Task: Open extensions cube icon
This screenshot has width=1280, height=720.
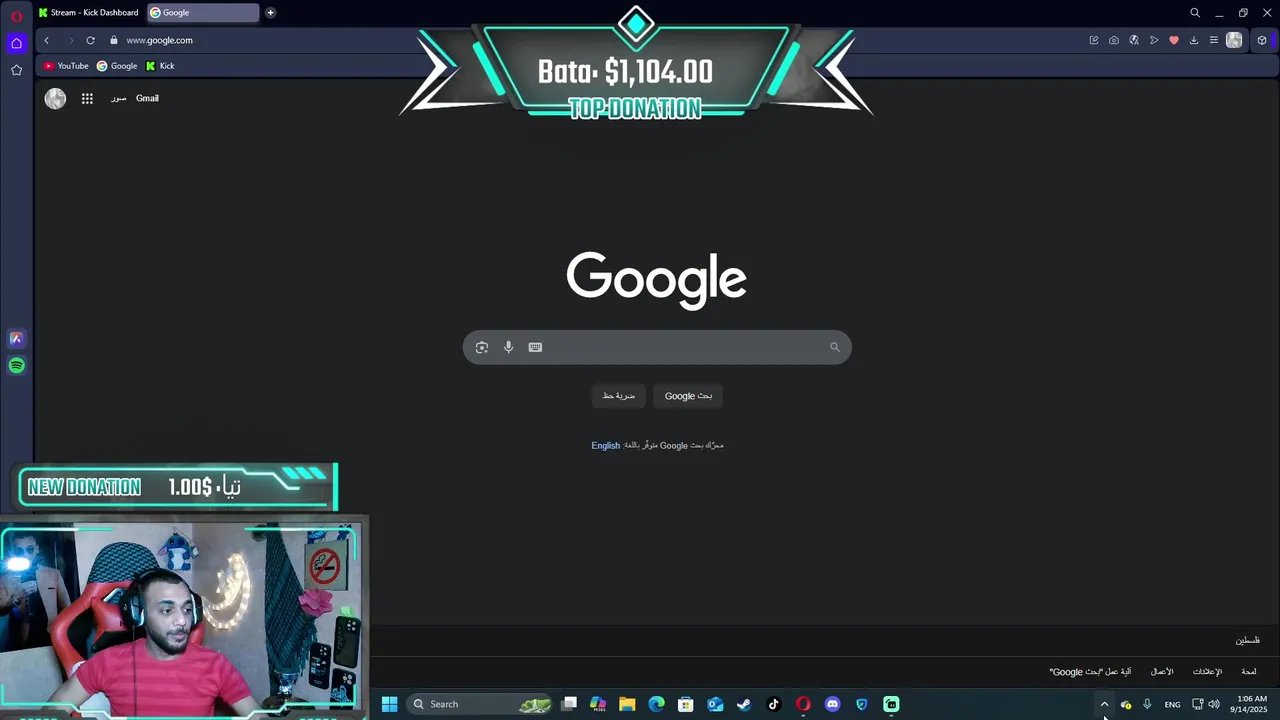Action: tap(1262, 40)
